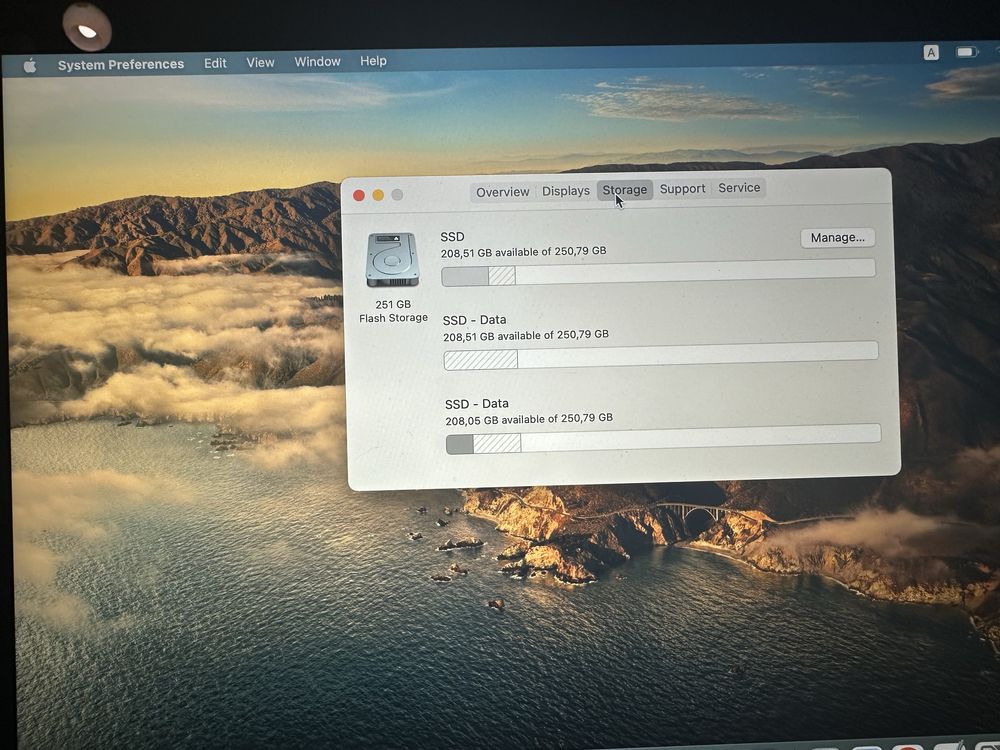Click '208,05 GB available of 250,79 GB' text
This screenshot has height=750, width=1000.
[x=529, y=419]
